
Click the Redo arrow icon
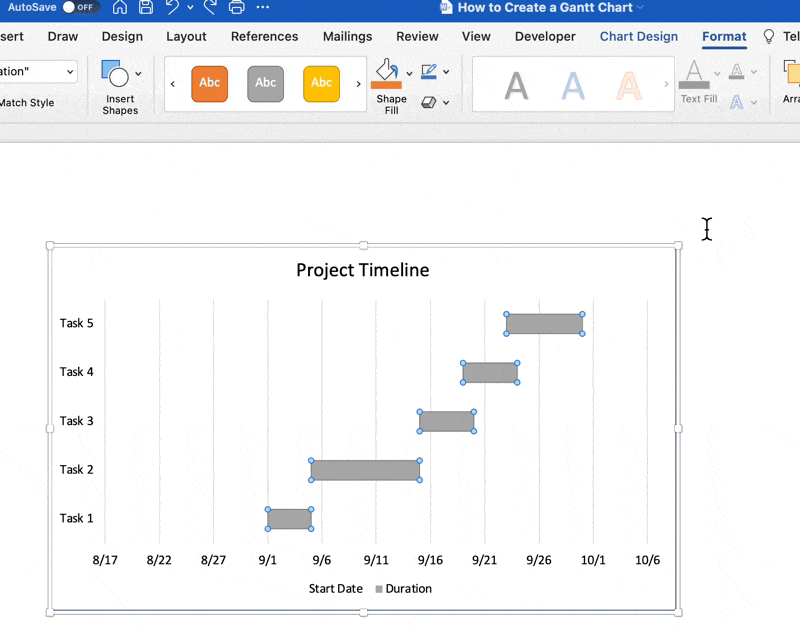[x=209, y=7]
